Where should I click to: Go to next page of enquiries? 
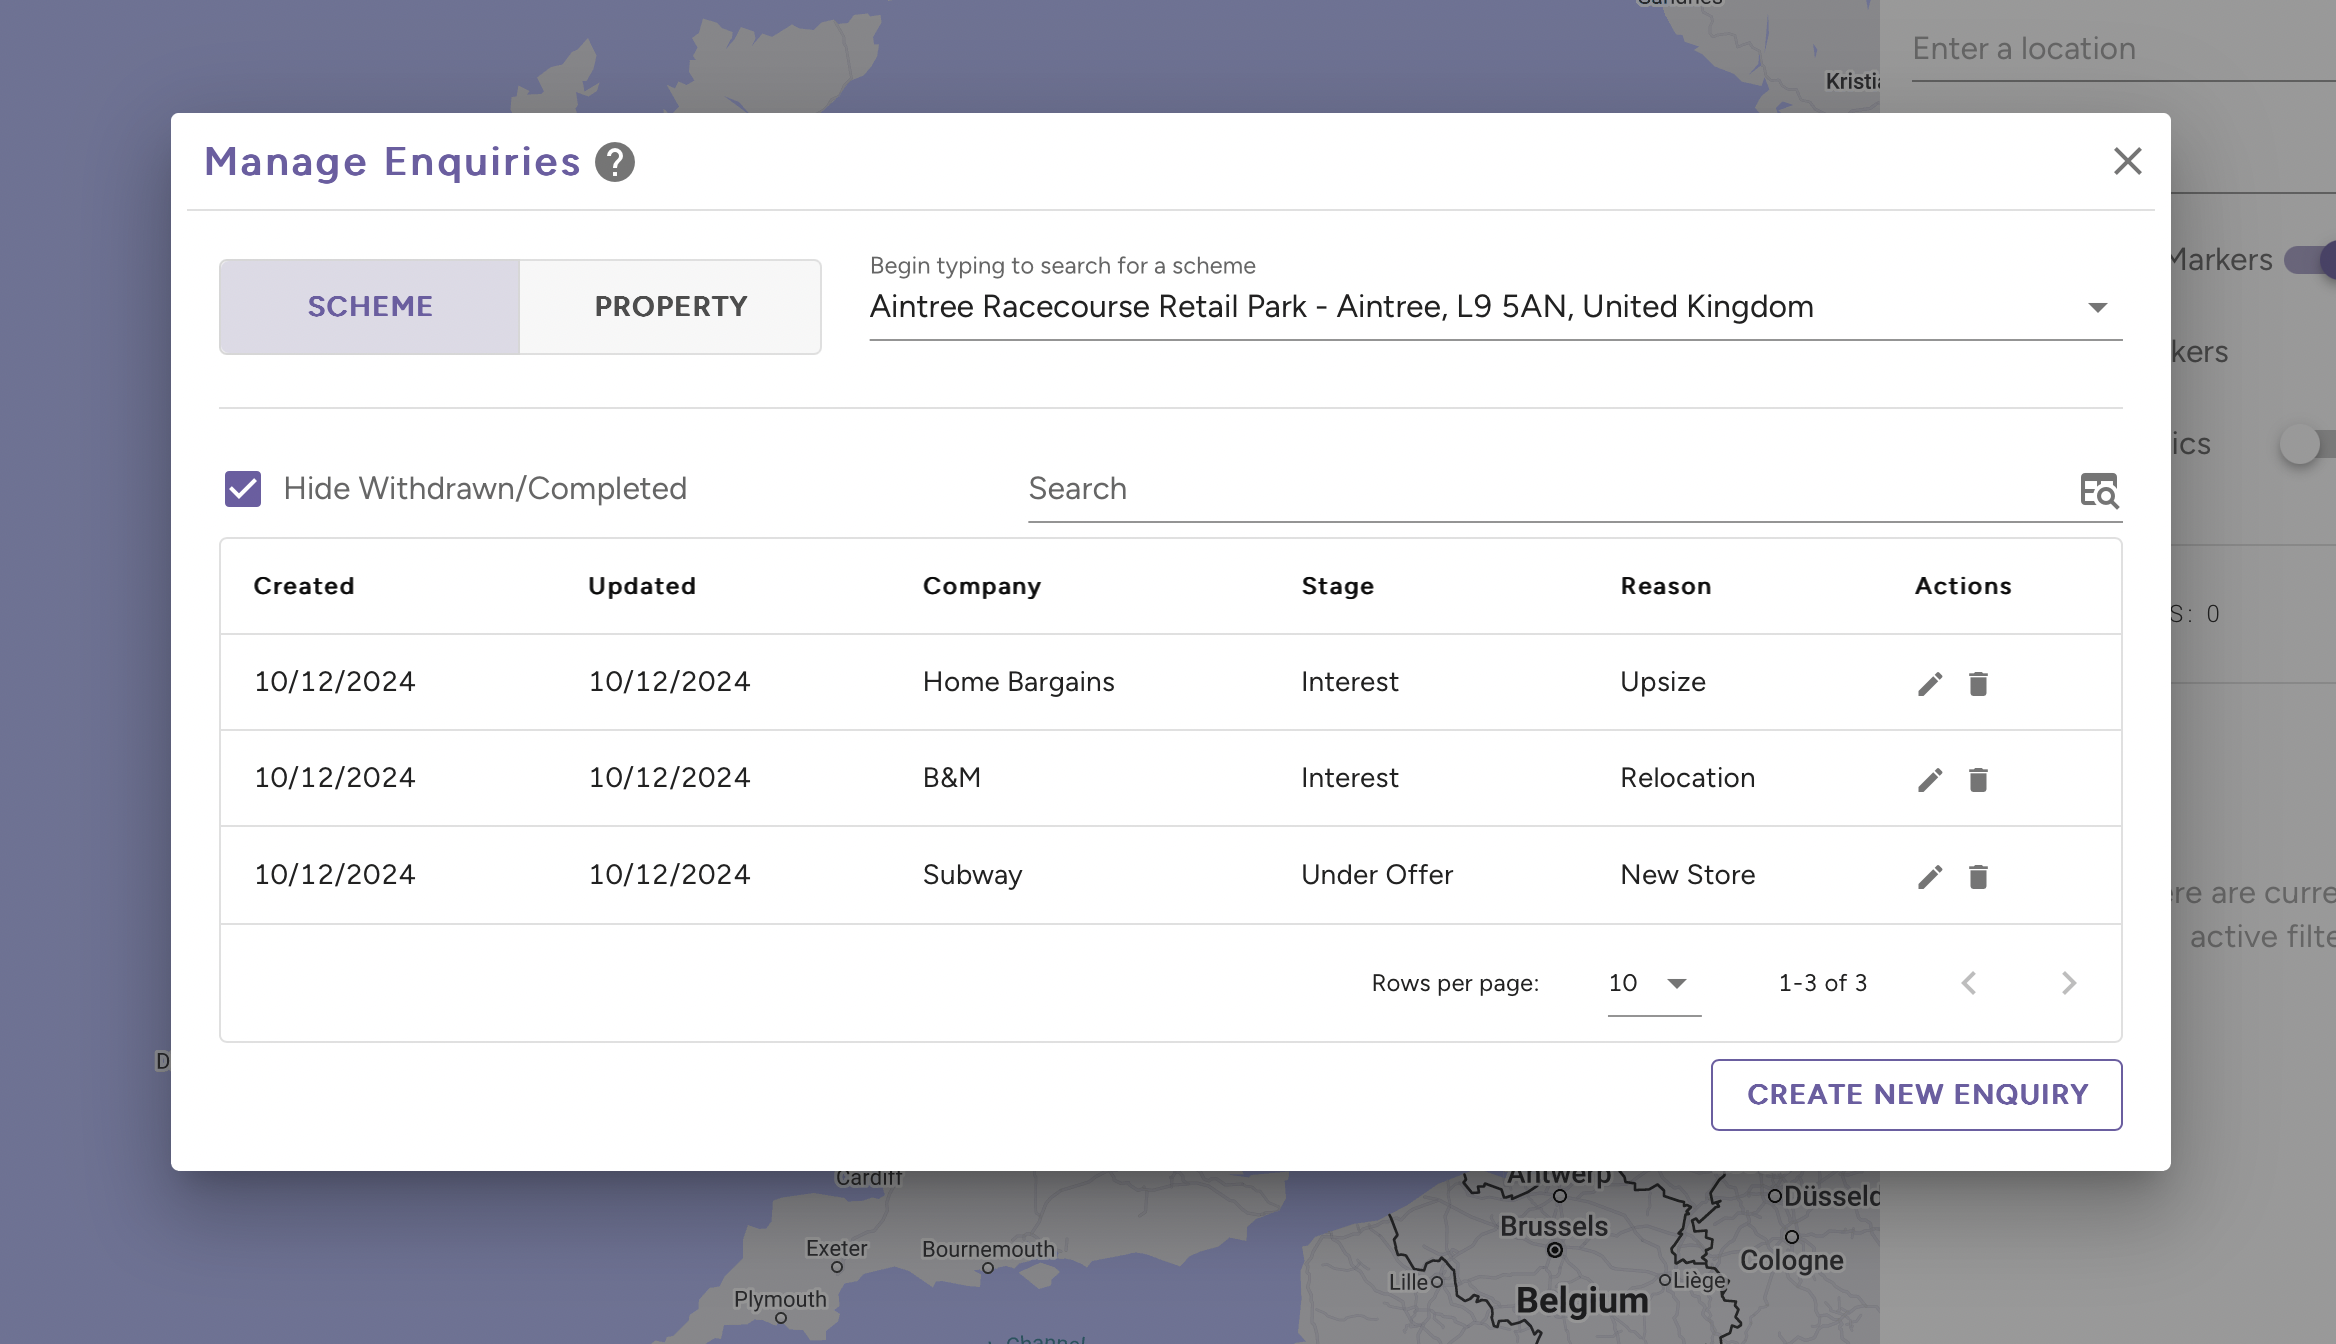(x=2069, y=983)
